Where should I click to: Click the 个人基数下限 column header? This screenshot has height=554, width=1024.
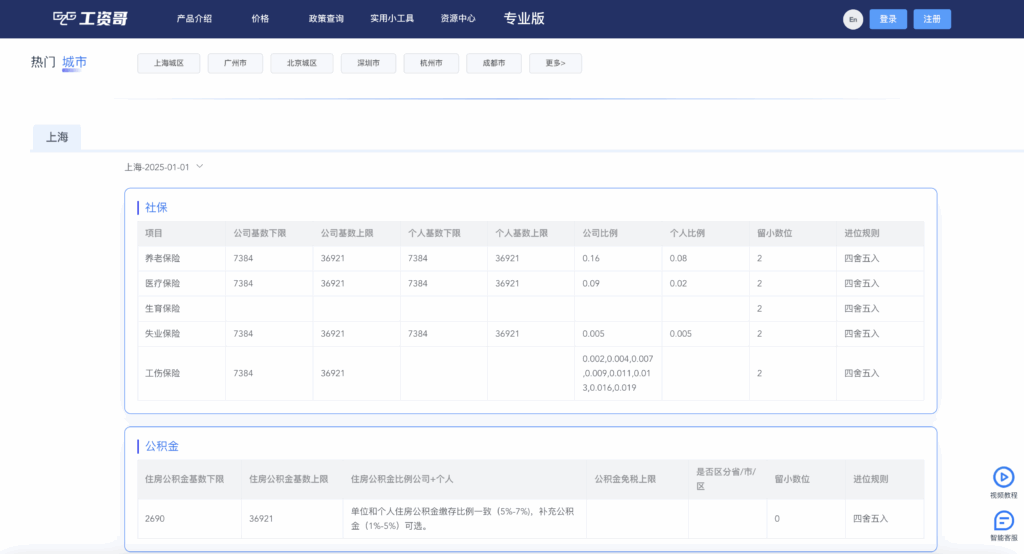434,233
